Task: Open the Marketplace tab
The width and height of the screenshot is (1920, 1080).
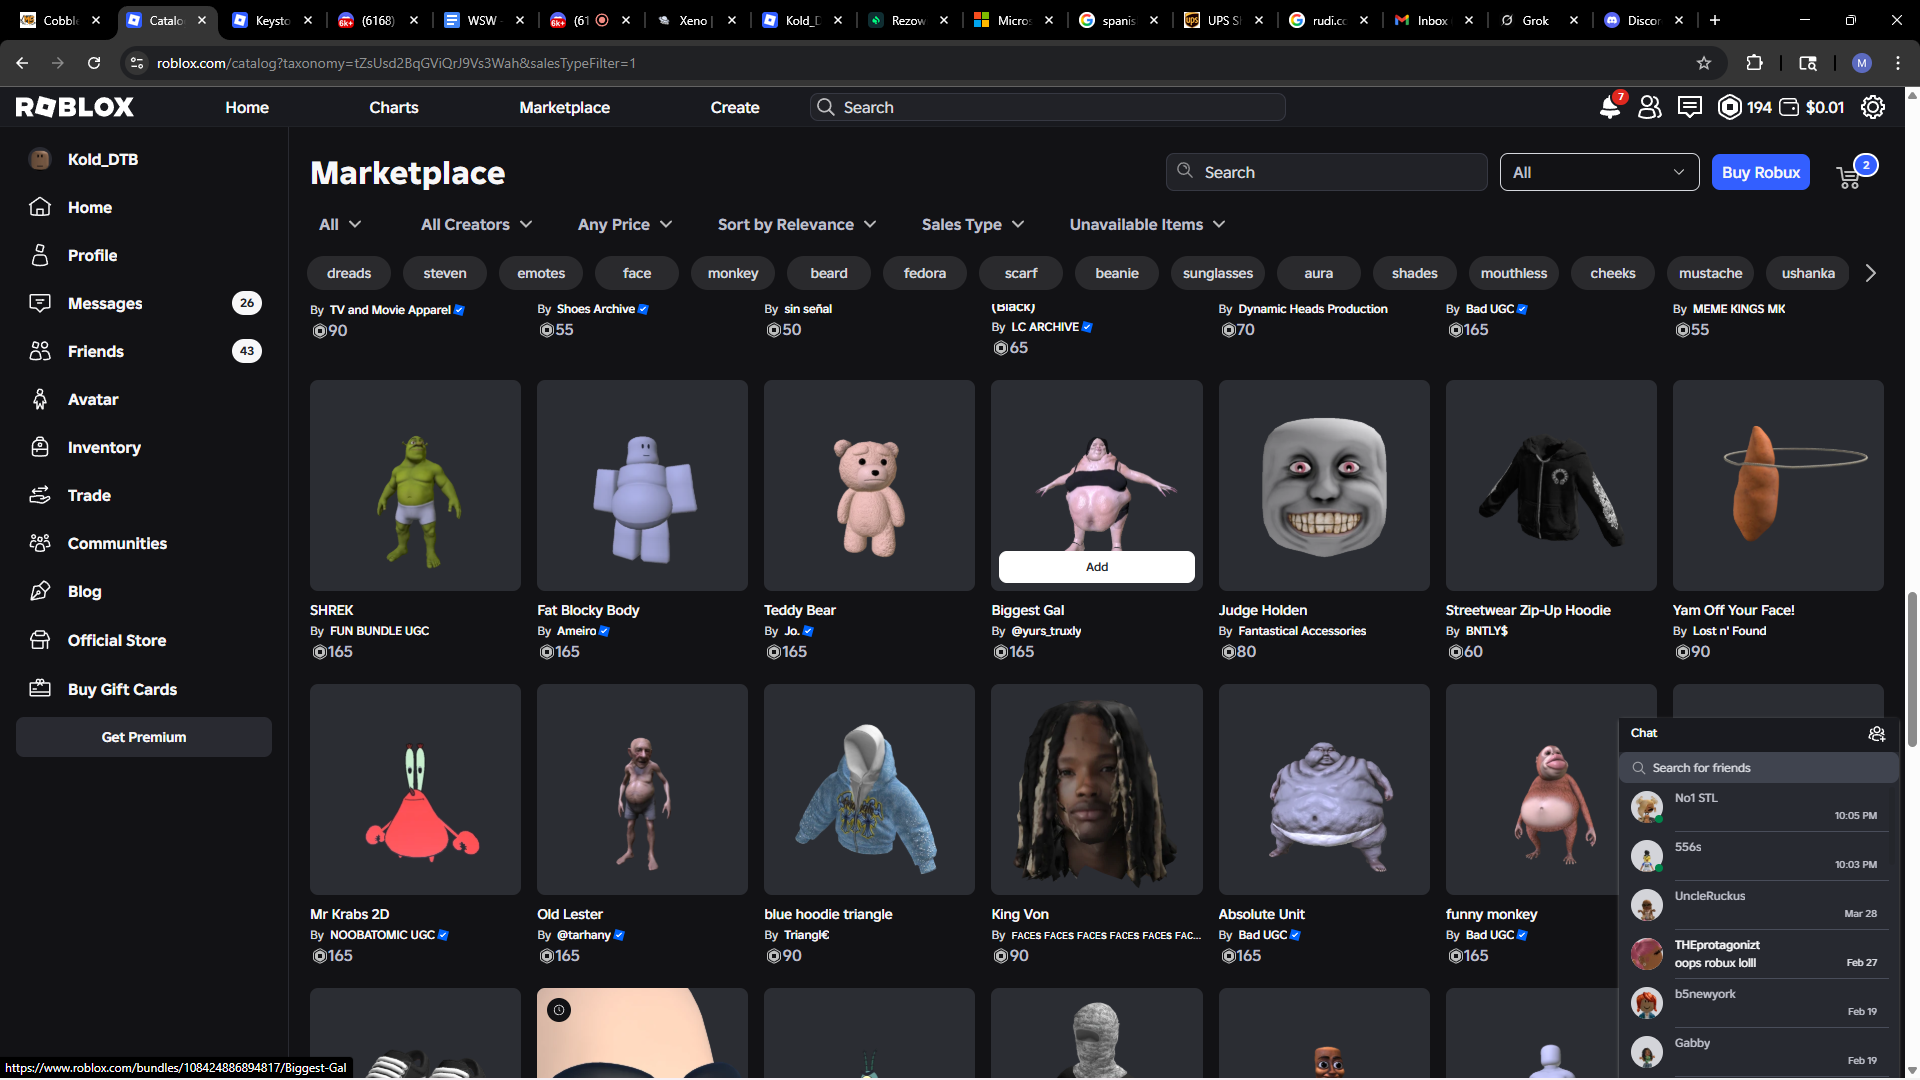Action: point(564,107)
